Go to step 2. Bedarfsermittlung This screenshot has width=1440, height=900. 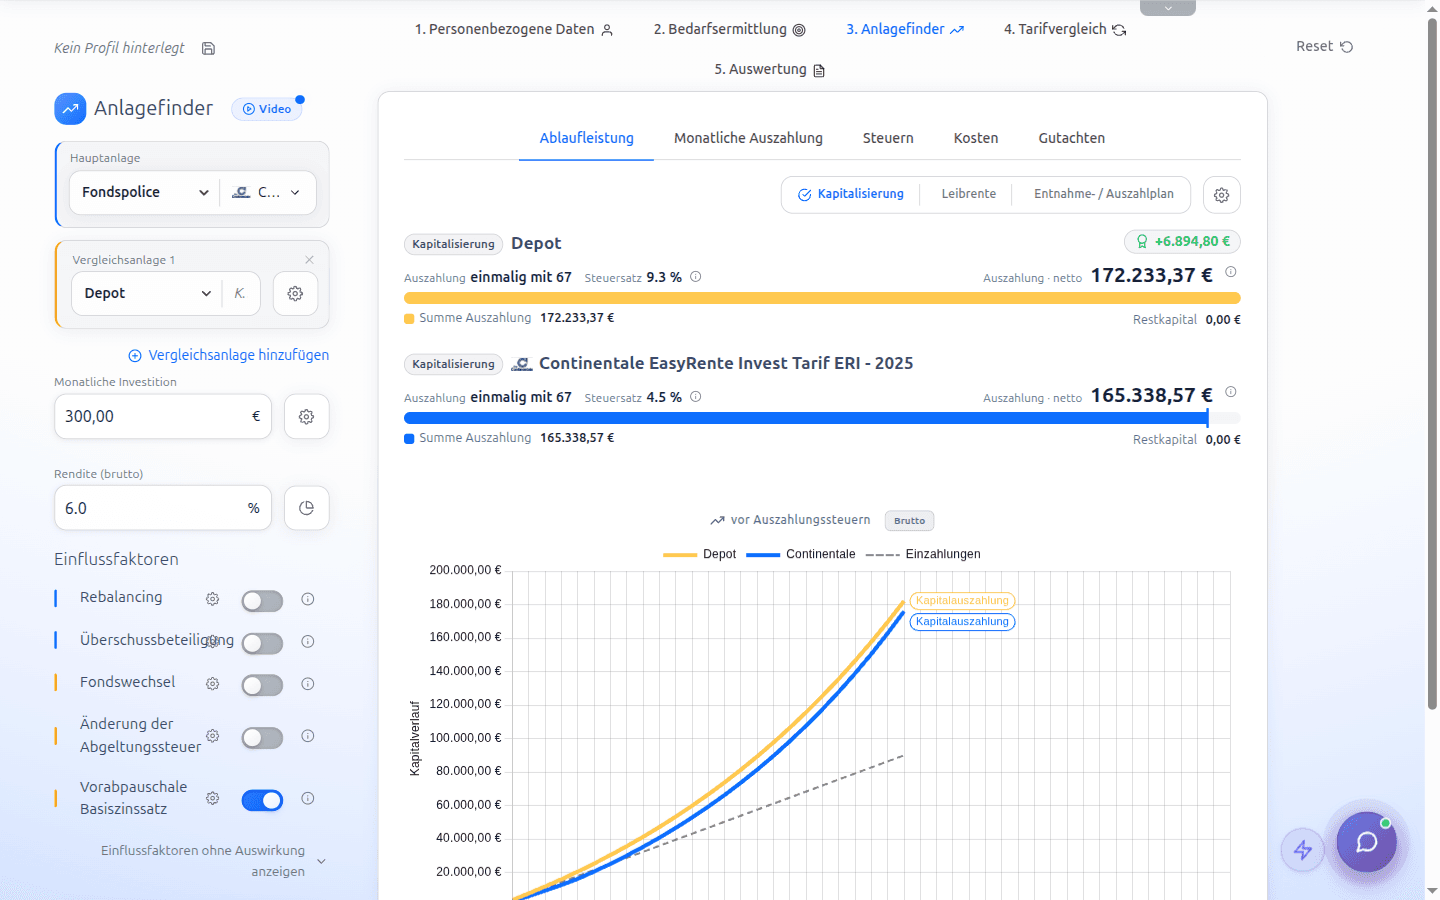(x=729, y=30)
